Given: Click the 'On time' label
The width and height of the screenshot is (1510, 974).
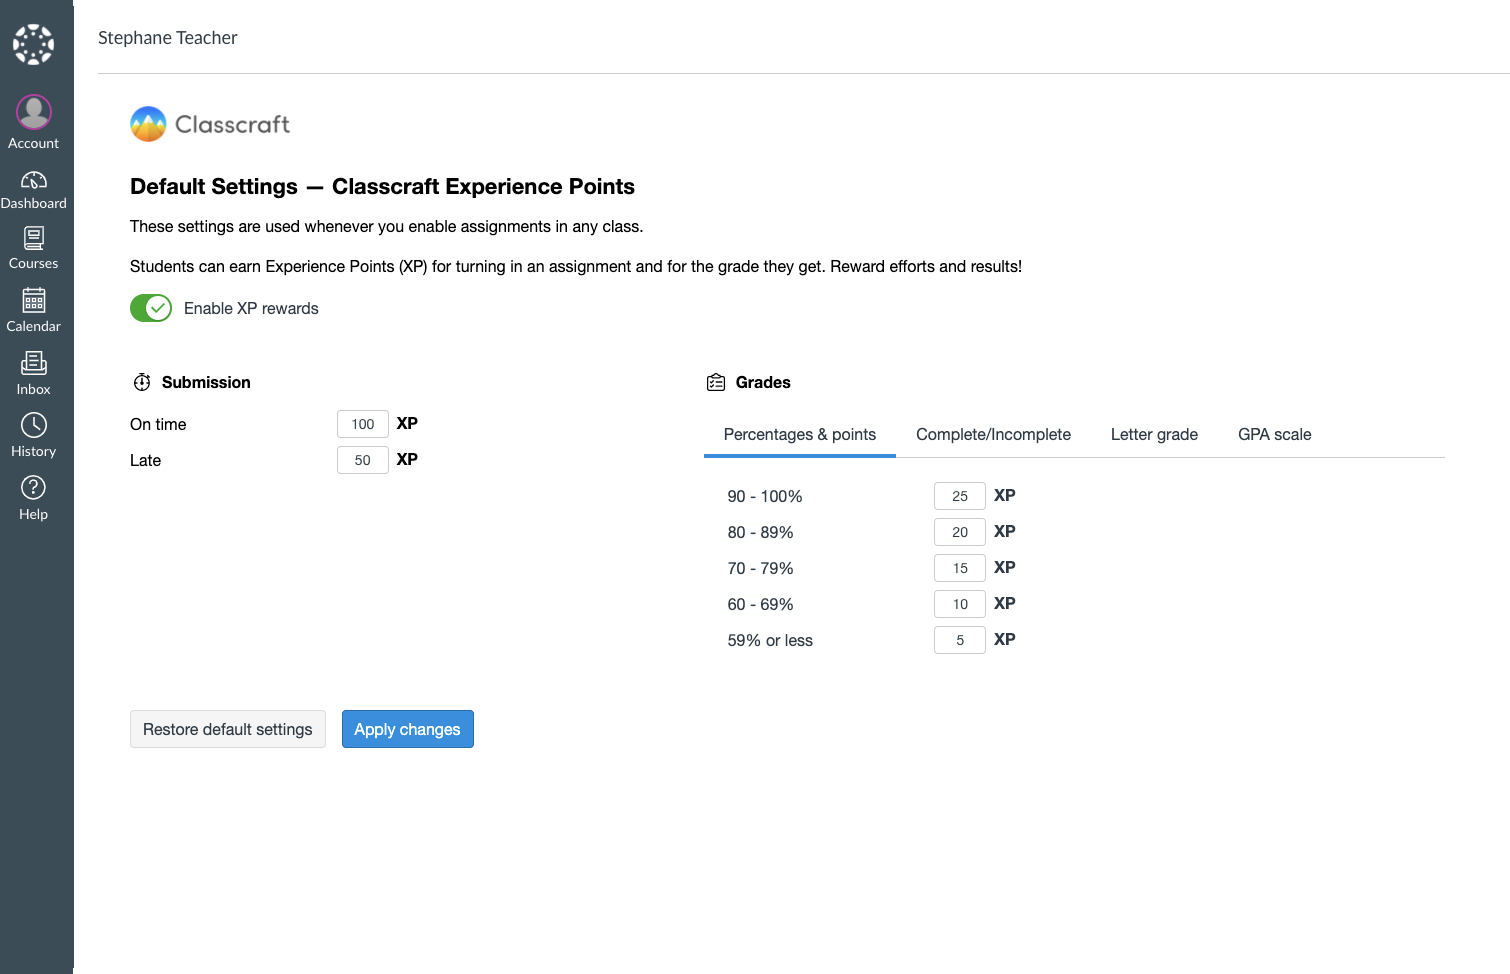Looking at the screenshot, I should [x=158, y=424].
